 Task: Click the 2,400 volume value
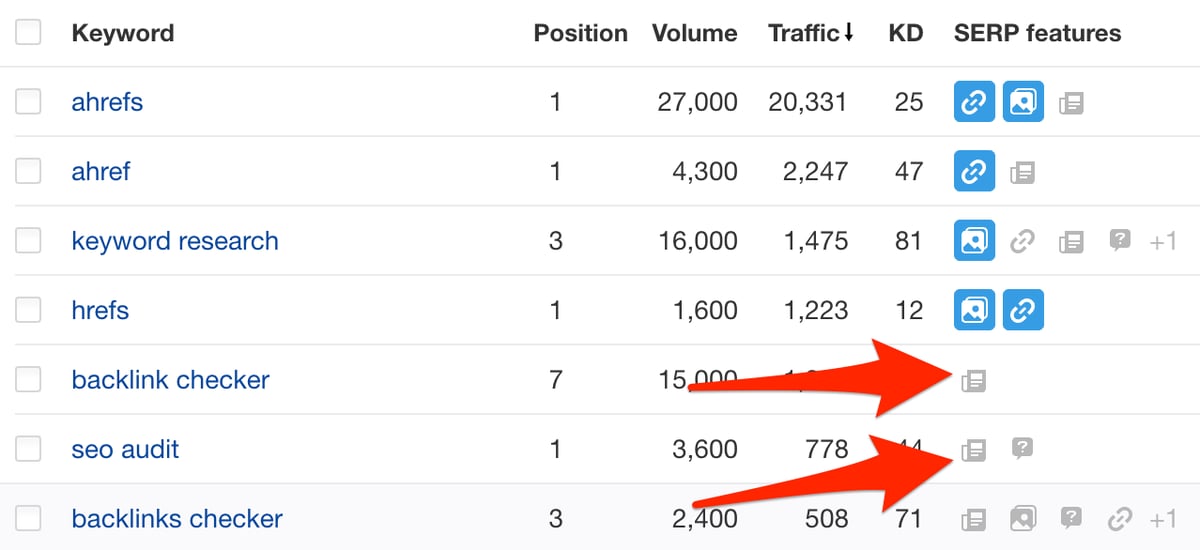point(704,519)
